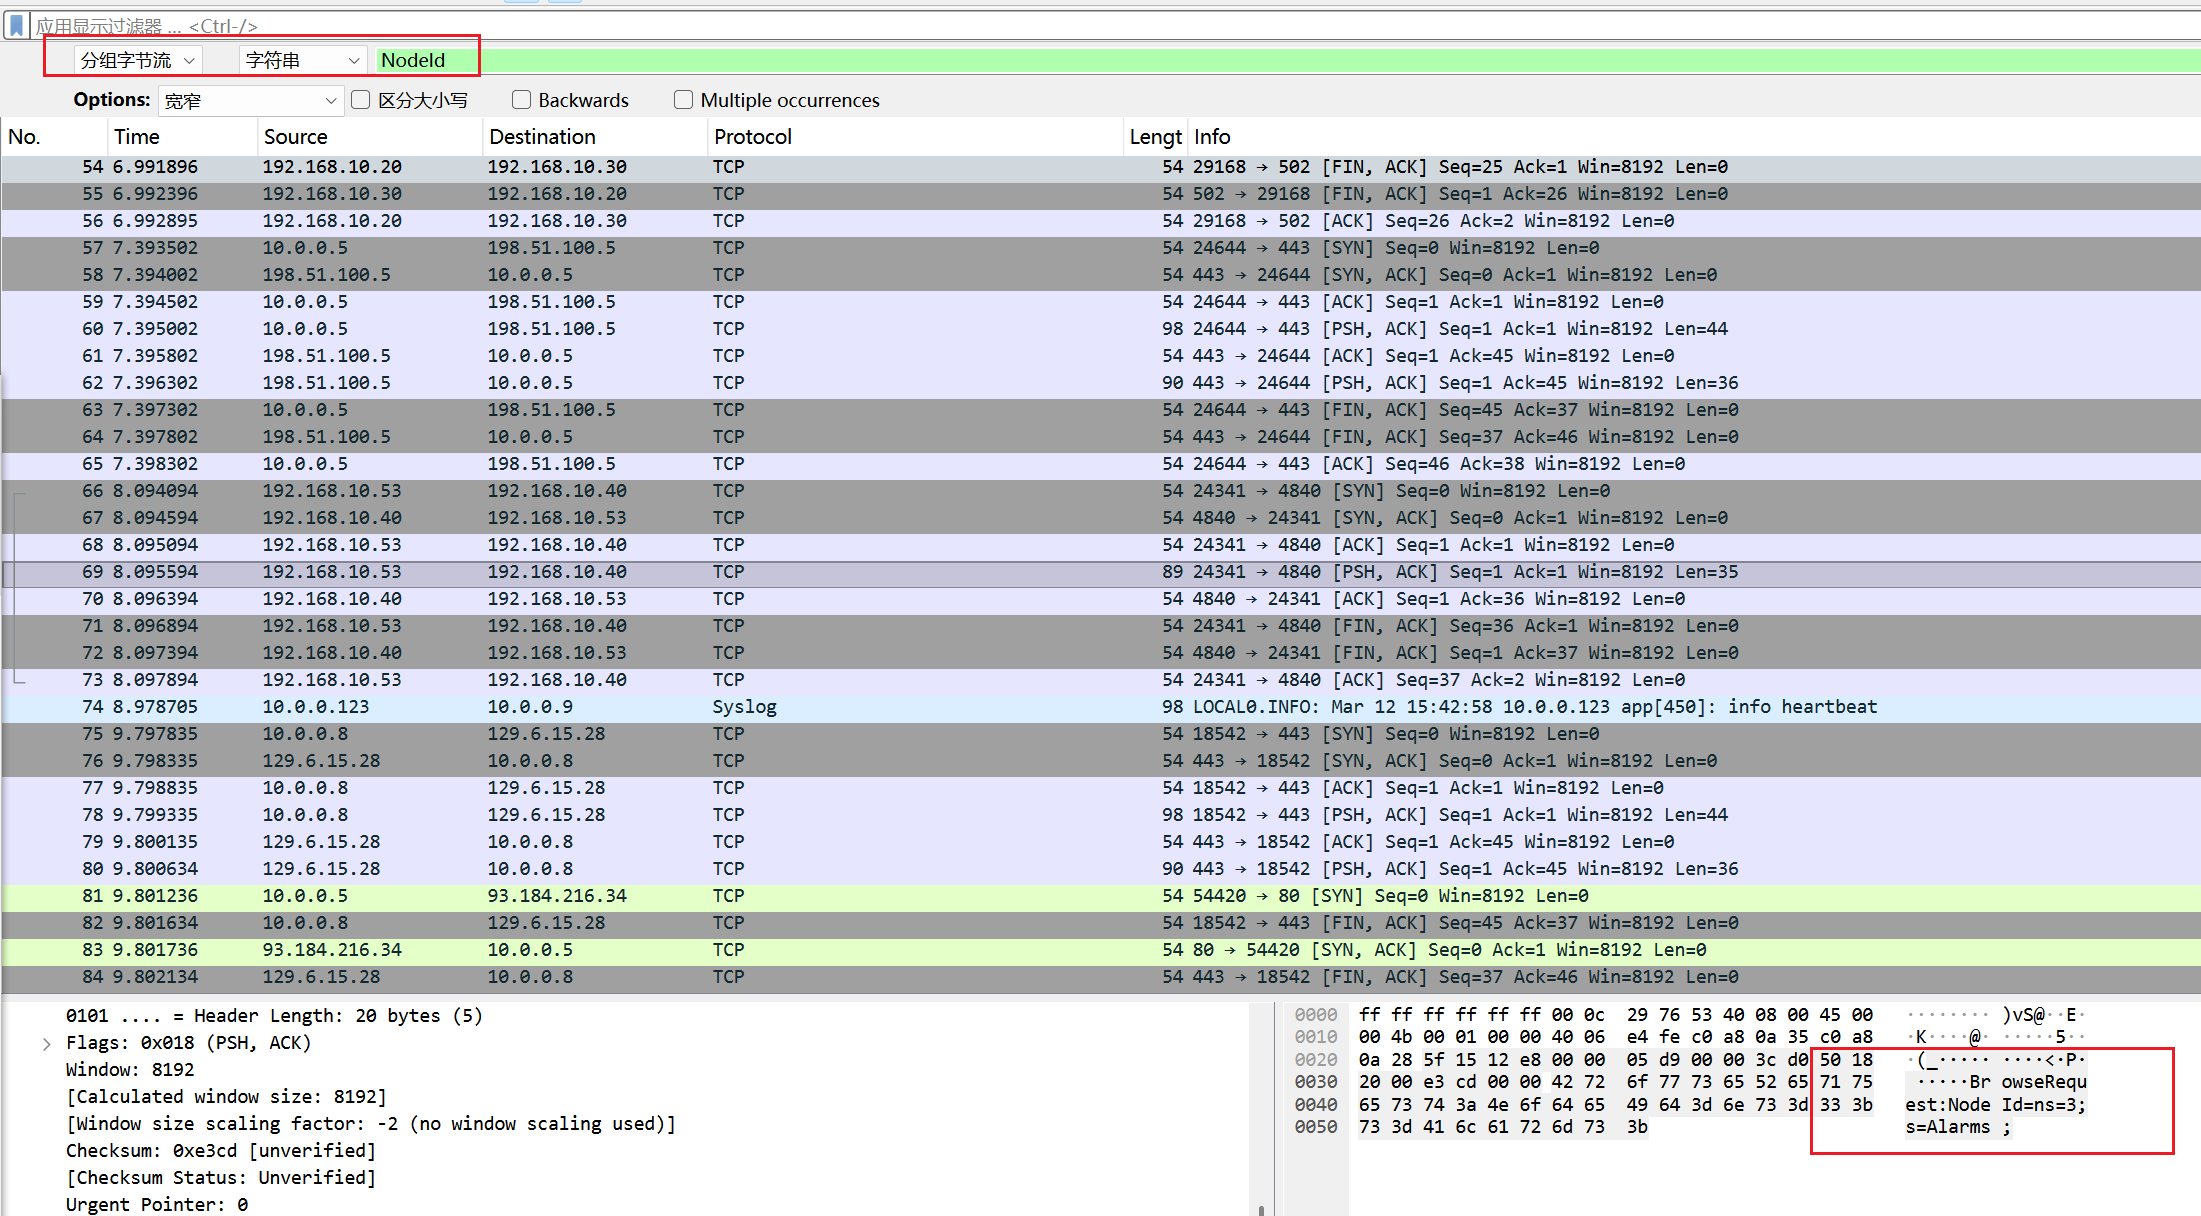Viewport: 2201px width, 1216px height.
Task: Expand the Flags 0x018 tree item
Action: 46,1043
